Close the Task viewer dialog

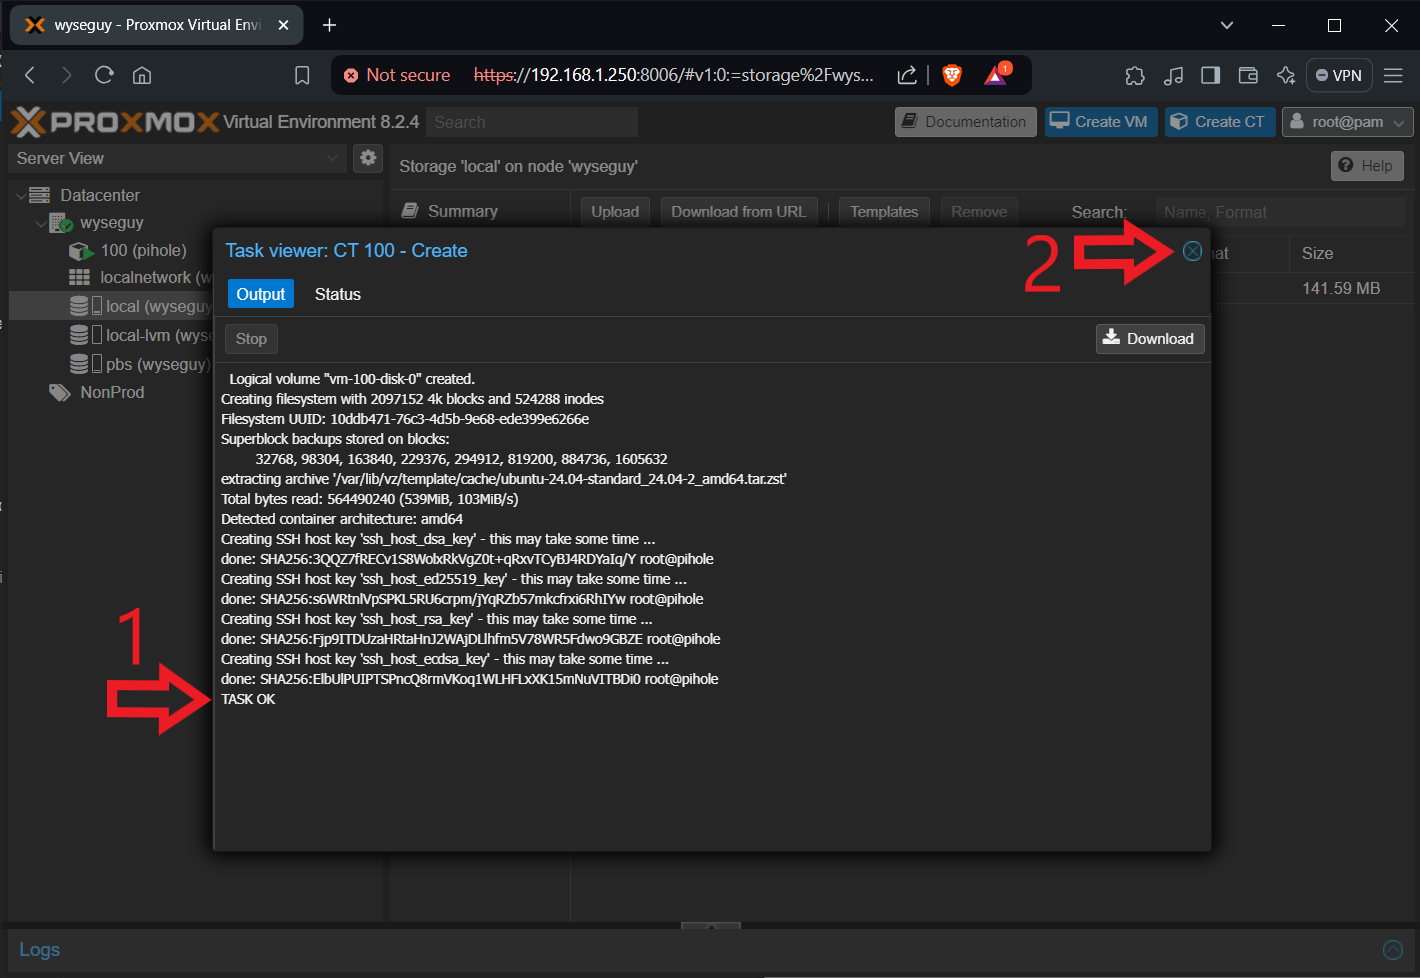[1192, 251]
